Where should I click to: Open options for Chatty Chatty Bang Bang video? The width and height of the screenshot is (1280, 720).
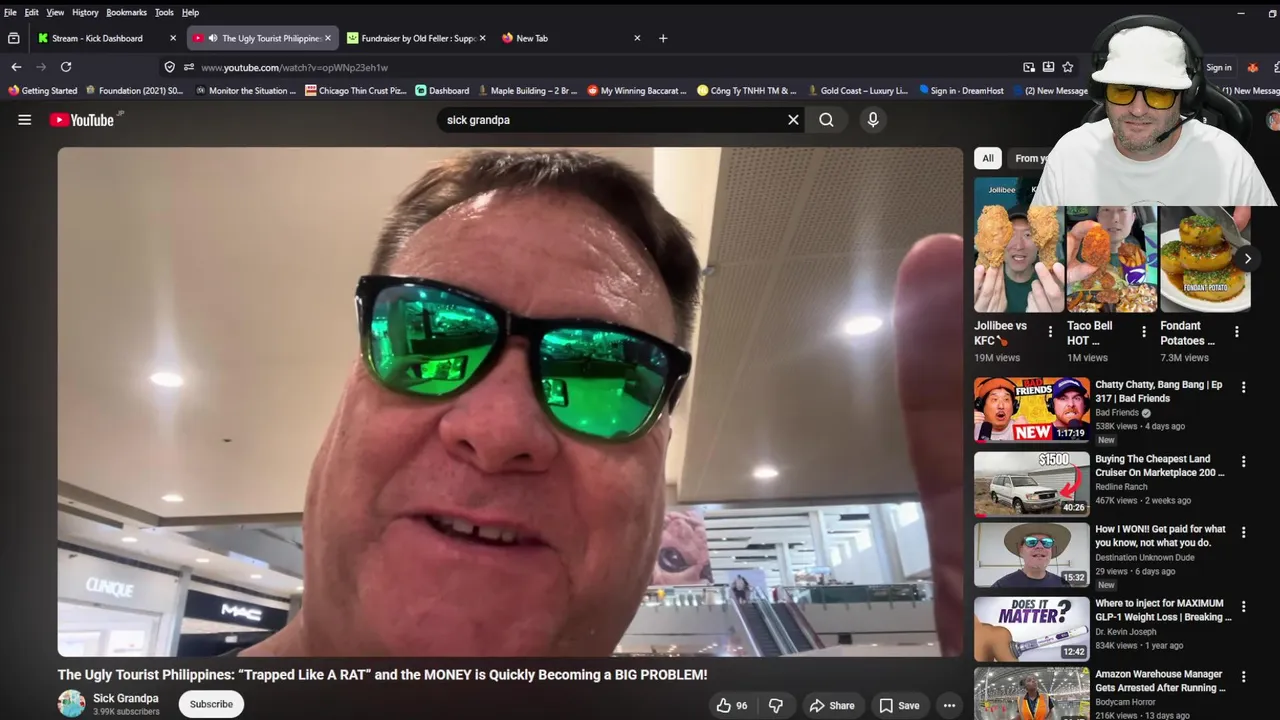(x=1244, y=387)
